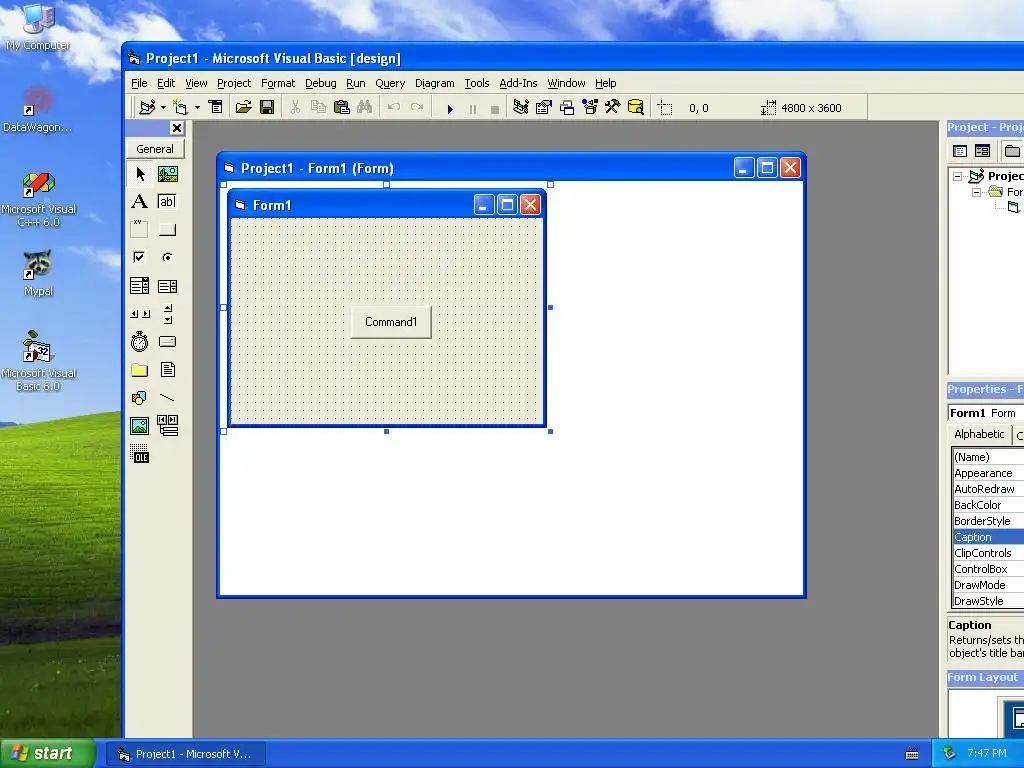Click the Command1 button on Form1
Screen dimensions: 1024x768
(x=391, y=322)
